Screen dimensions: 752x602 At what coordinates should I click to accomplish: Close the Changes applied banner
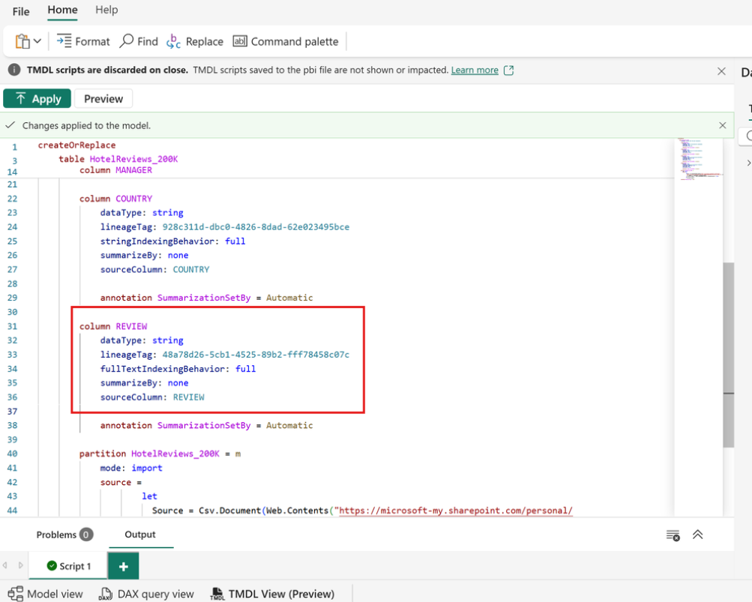(723, 125)
